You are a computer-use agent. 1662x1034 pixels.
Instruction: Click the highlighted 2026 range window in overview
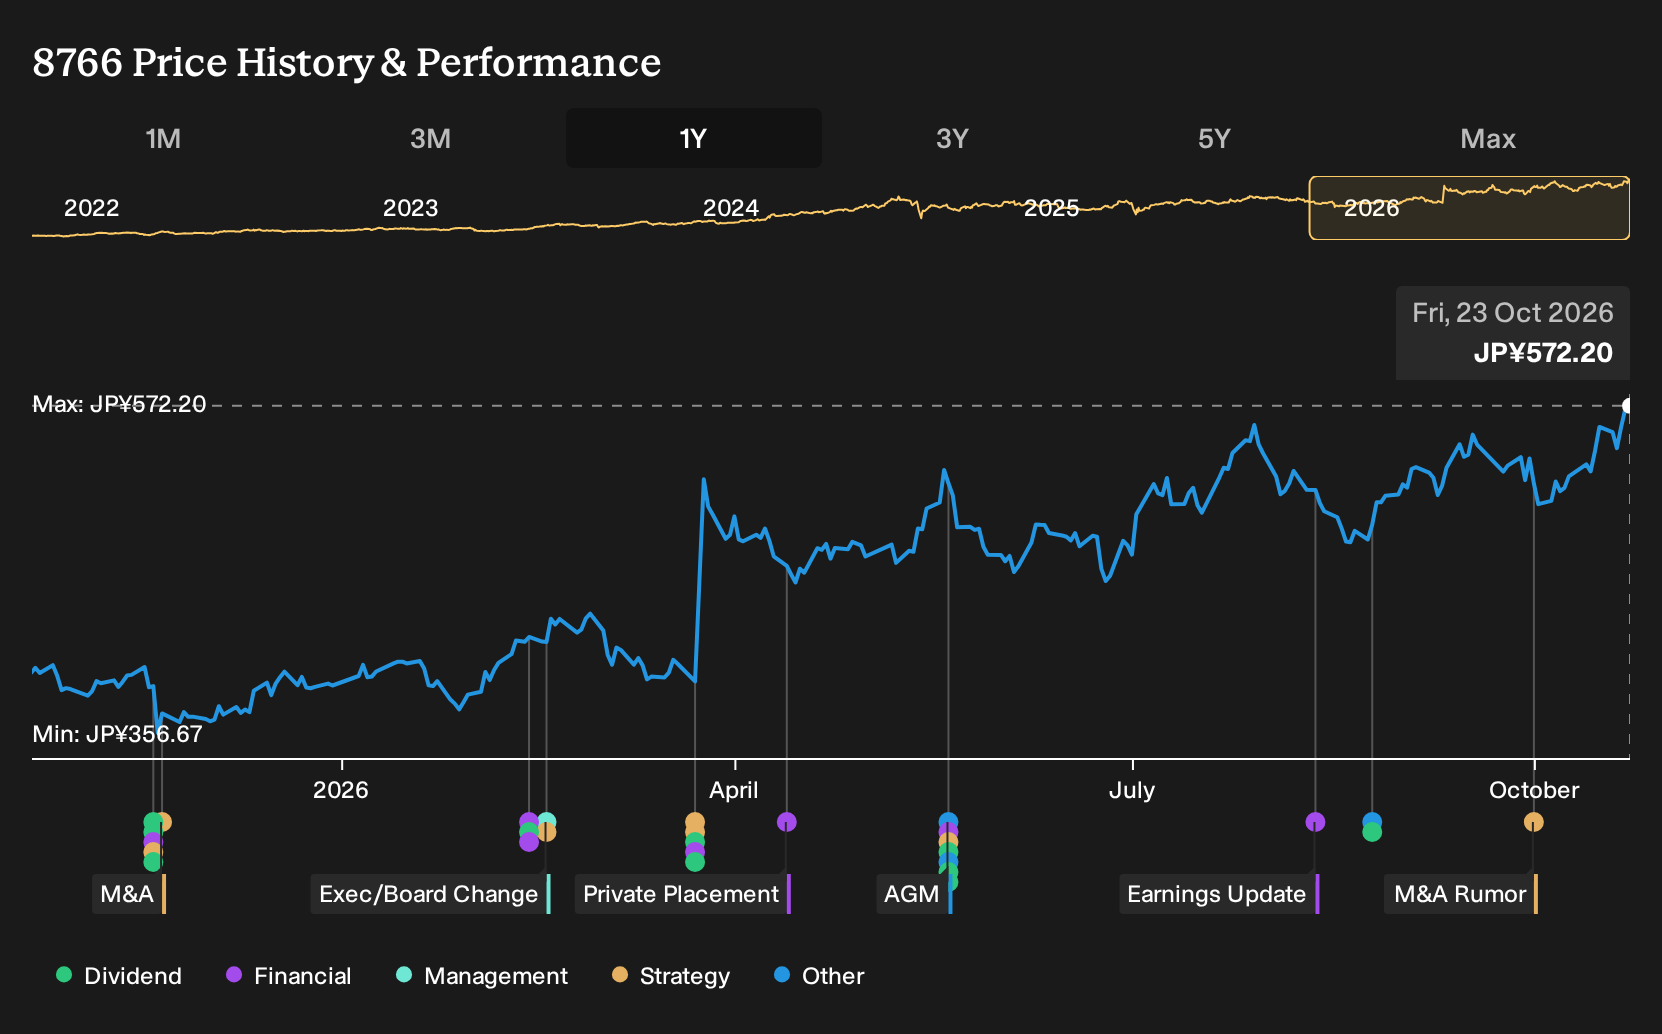[1469, 208]
